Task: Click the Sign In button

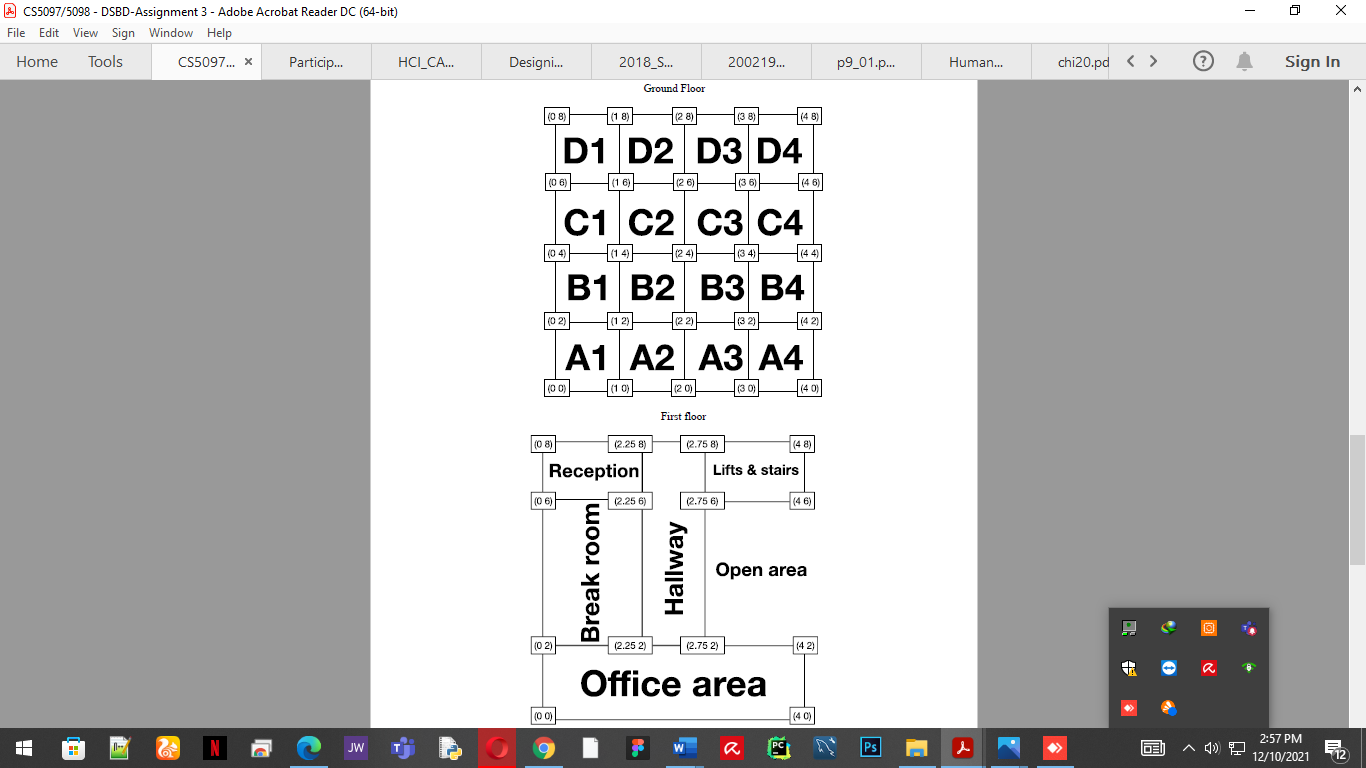Action: click(x=1312, y=61)
